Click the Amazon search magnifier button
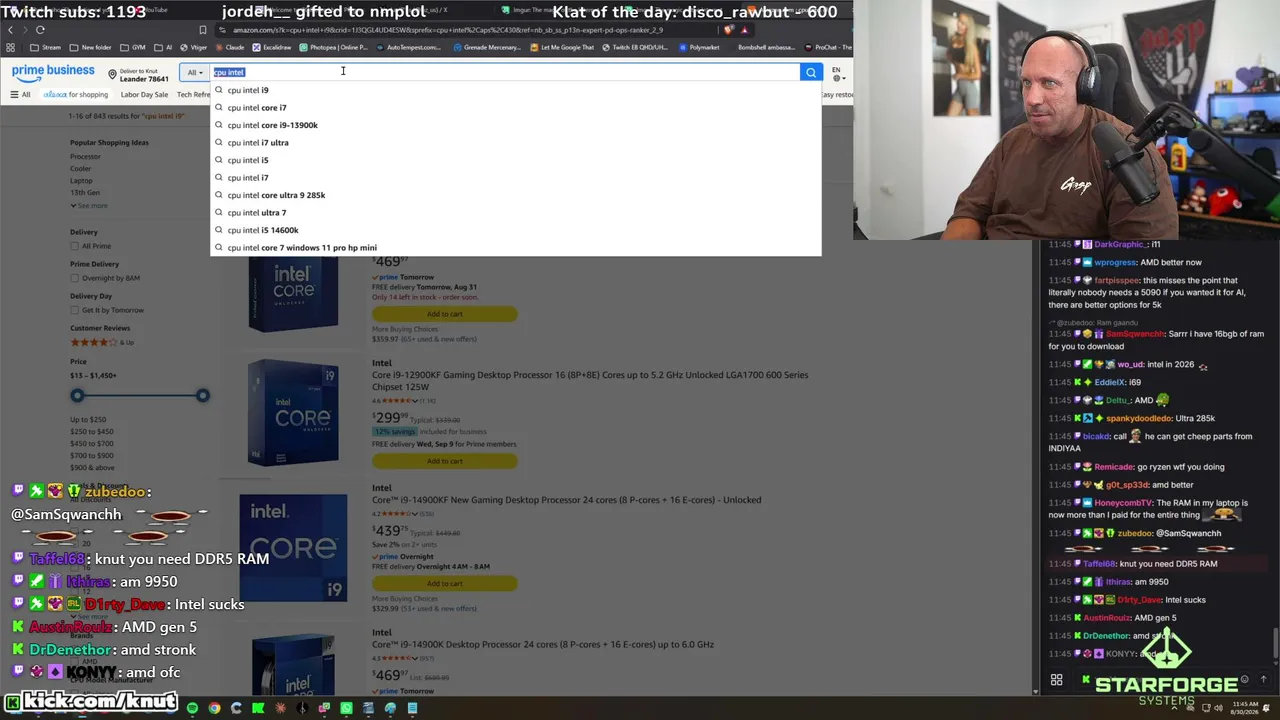 (x=811, y=72)
